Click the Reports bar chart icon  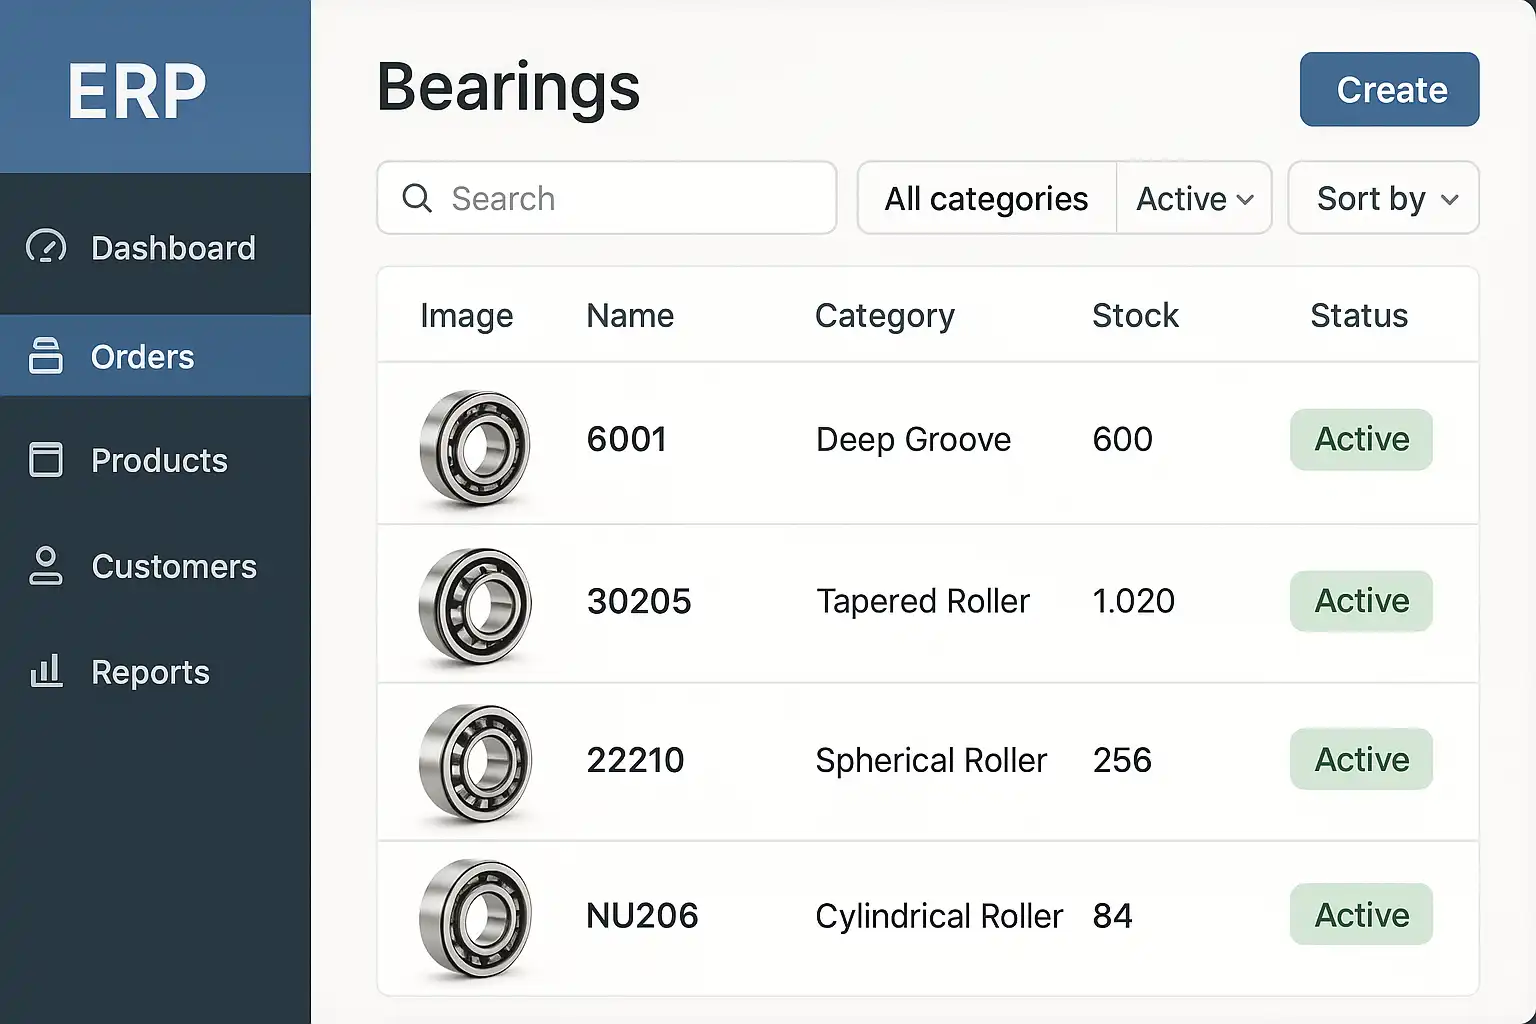click(46, 671)
